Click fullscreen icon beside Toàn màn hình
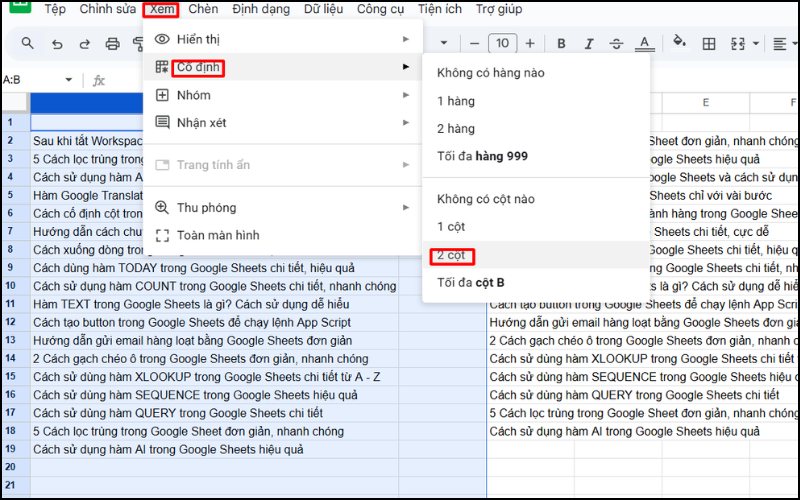The image size is (800, 500). pos(162,235)
